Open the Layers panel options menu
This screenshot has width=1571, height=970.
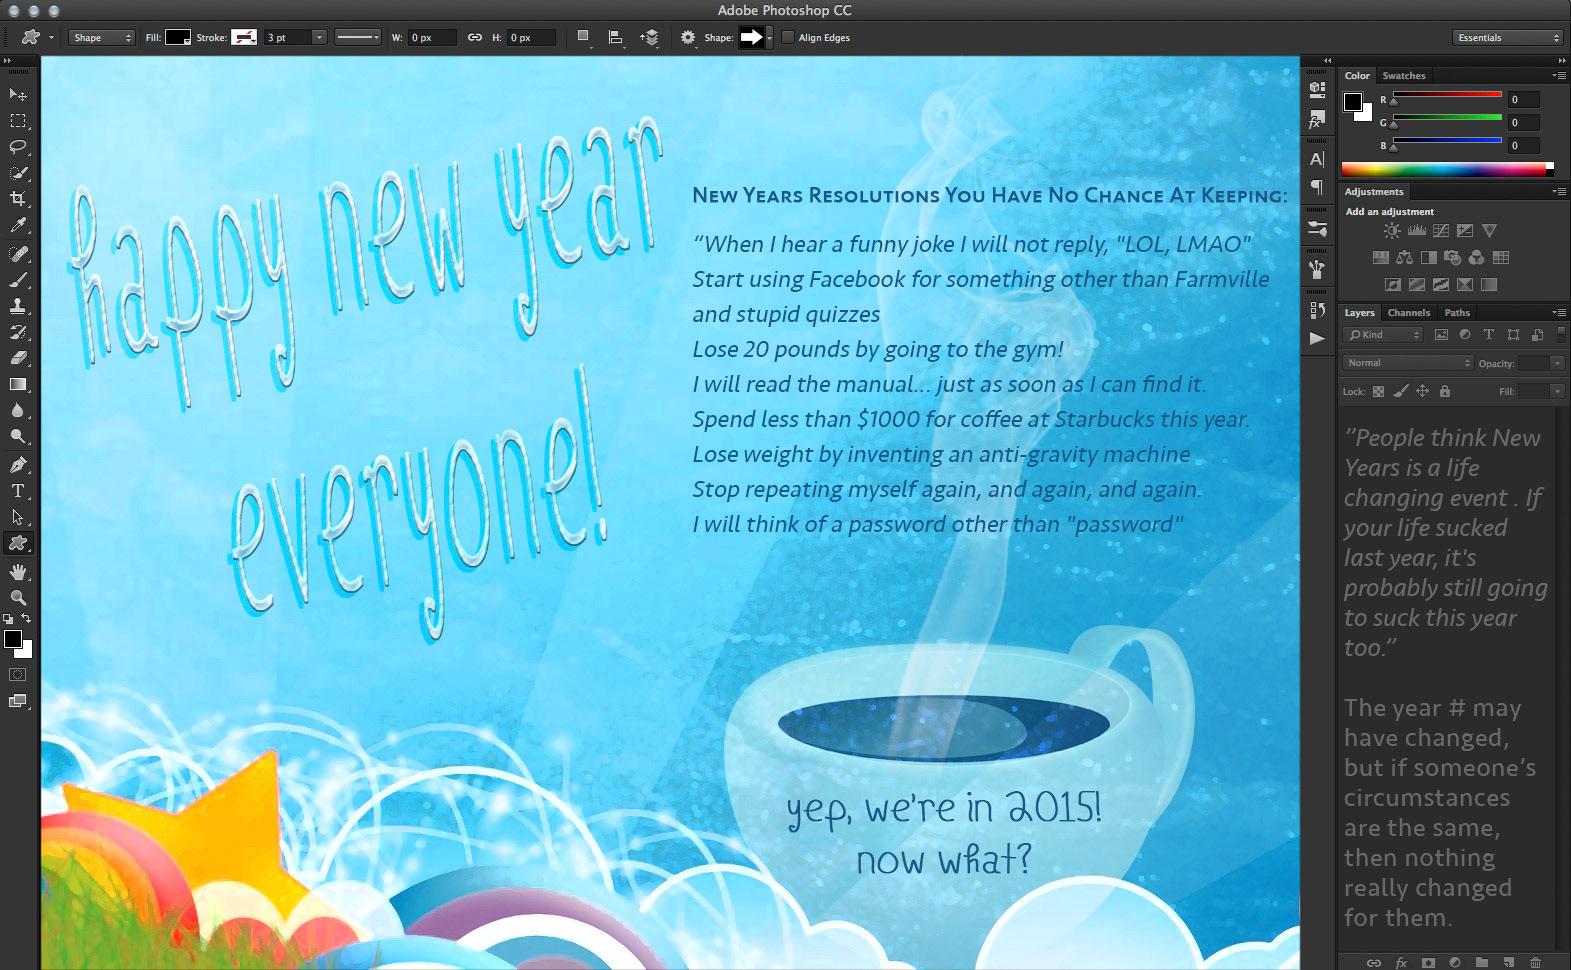[x=1559, y=313]
